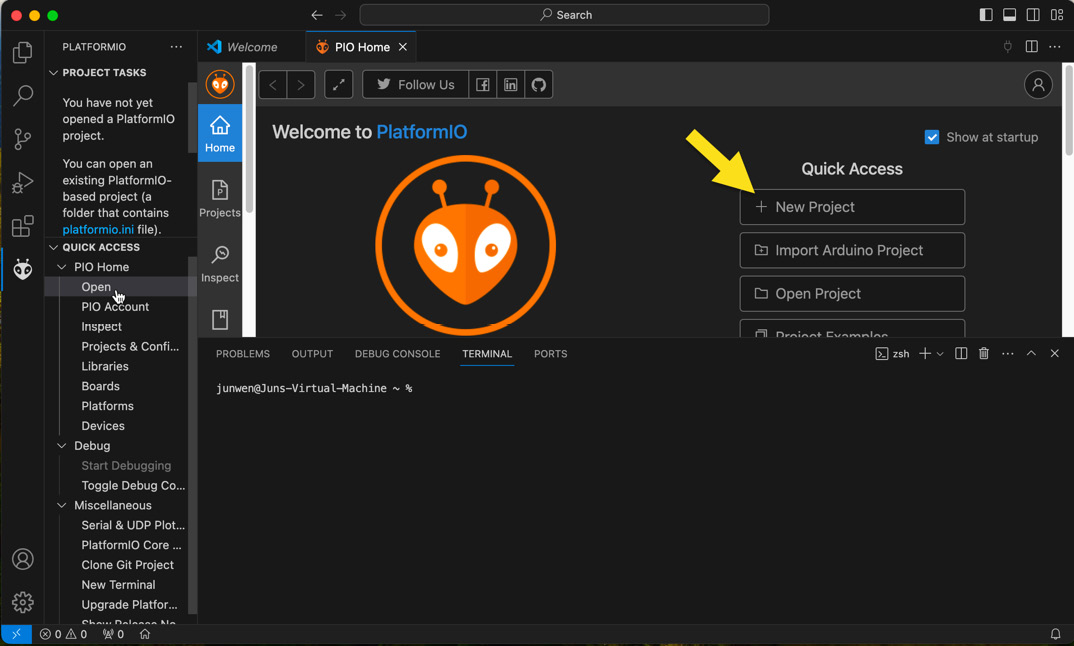
Task: Click PlatformIO Home icon in status bar
Action: [x=145, y=634]
